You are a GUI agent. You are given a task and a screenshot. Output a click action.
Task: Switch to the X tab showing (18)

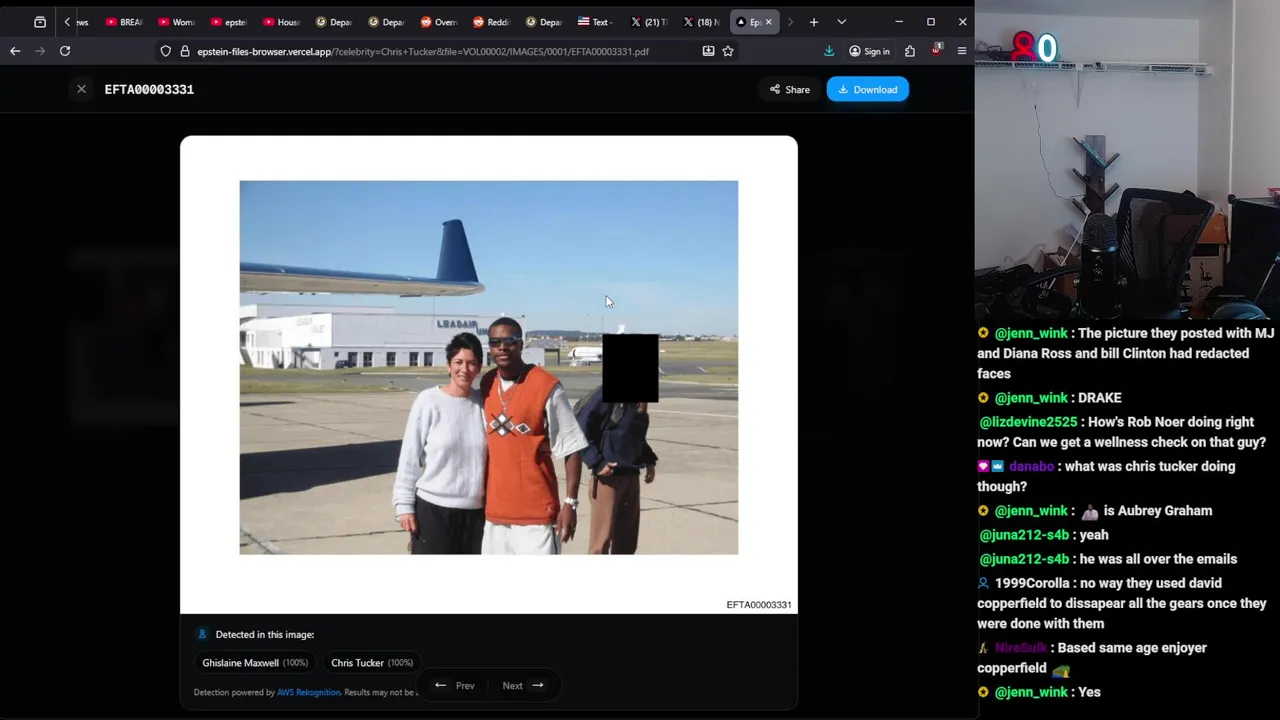[700, 22]
